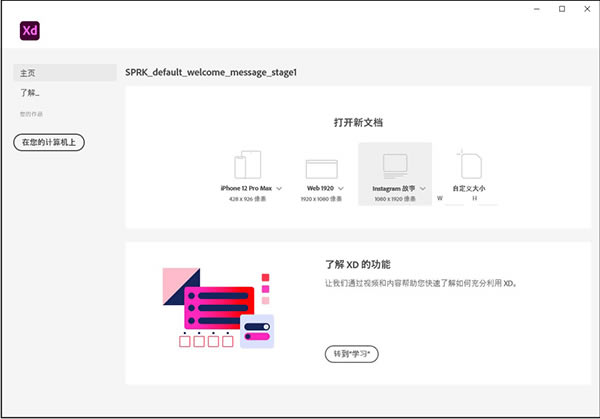
Task: Click the 转到"学习" button
Action: pyautogui.click(x=352, y=354)
